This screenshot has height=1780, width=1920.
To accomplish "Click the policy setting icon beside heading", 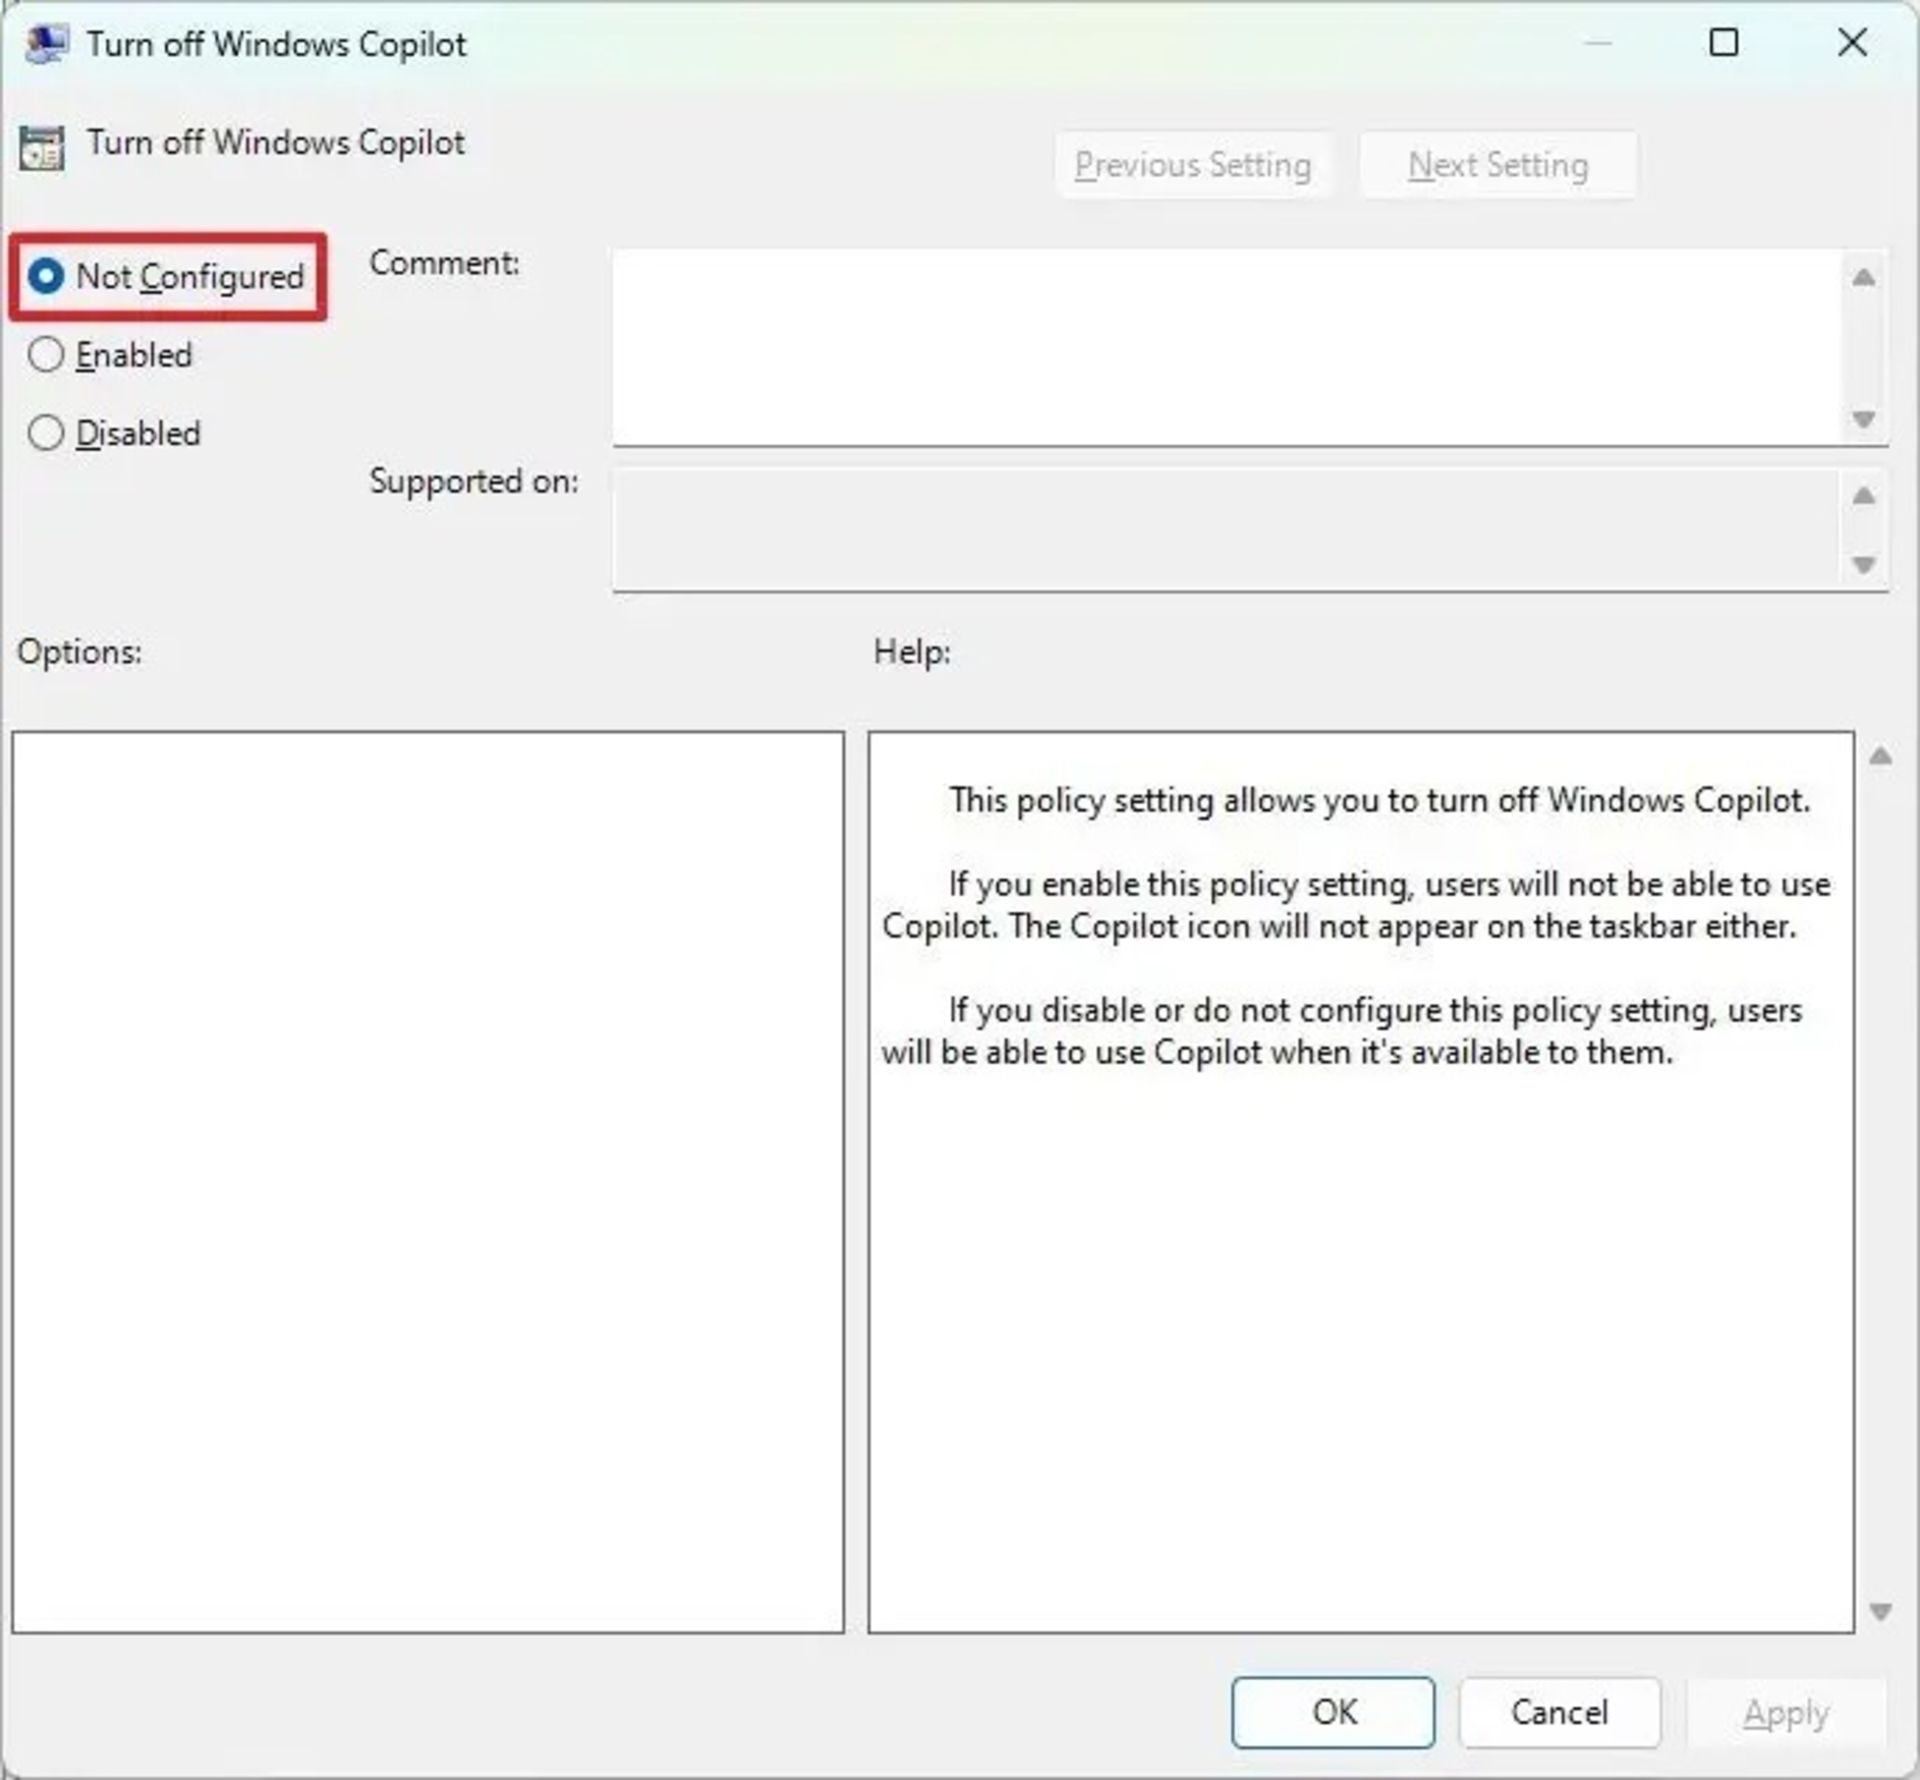I will tap(41, 148).
